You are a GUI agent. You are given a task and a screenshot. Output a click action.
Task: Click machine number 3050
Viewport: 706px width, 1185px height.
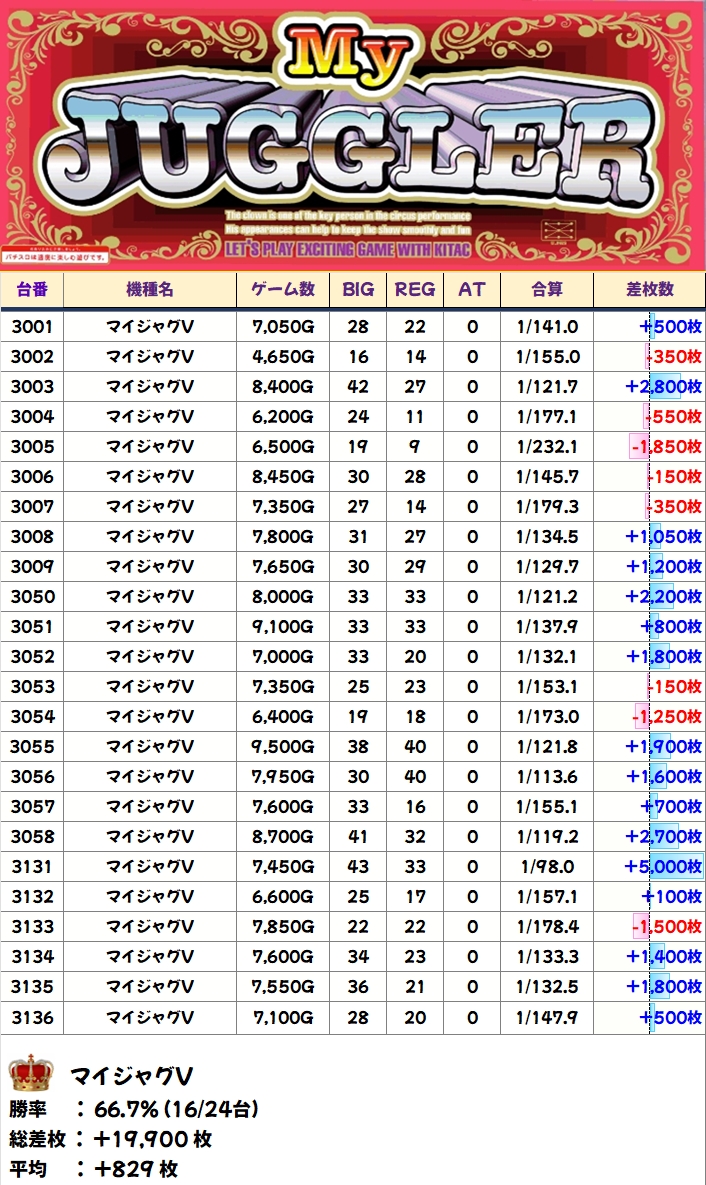(33, 597)
